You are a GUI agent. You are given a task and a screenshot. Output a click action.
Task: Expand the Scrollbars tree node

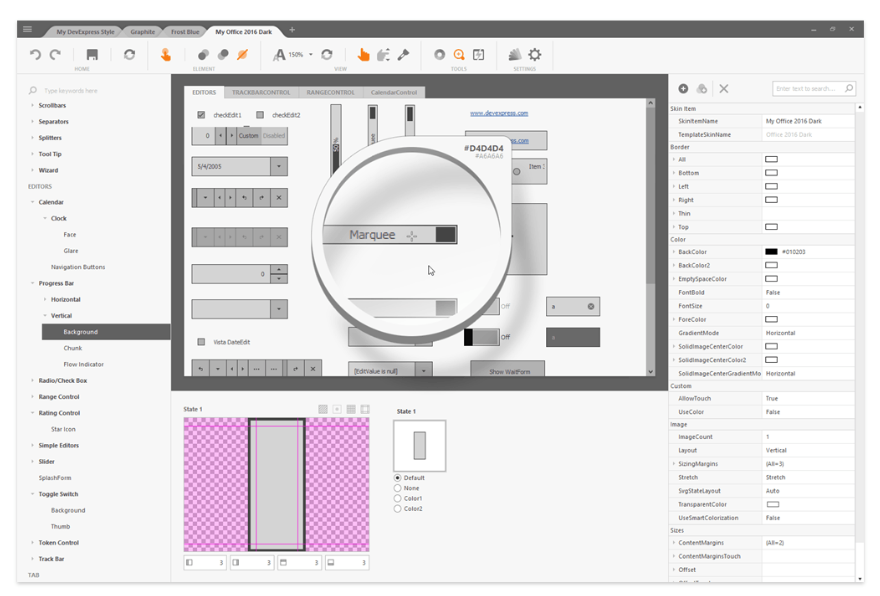(x=32, y=105)
